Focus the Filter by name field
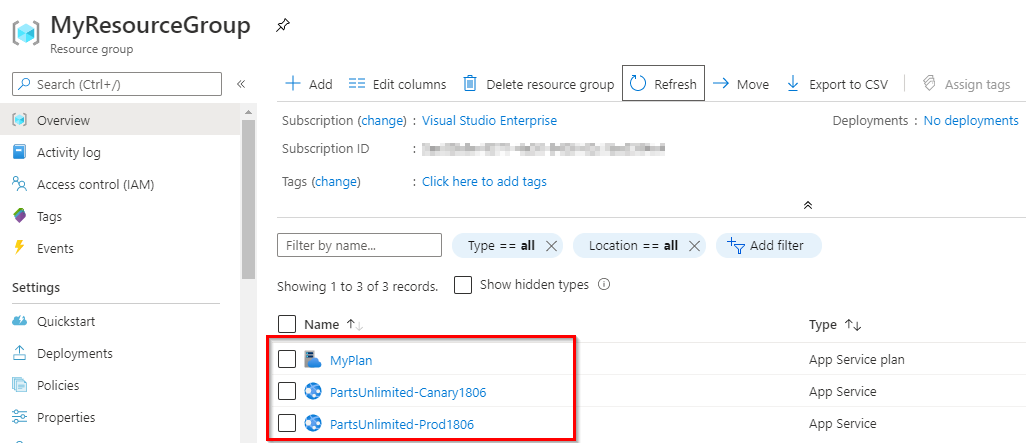Viewport: 1026px width, 443px height. pyautogui.click(x=359, y=245)
